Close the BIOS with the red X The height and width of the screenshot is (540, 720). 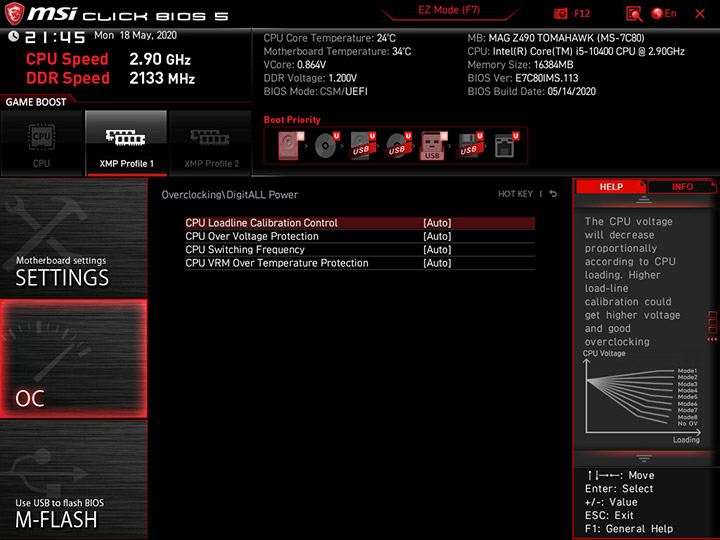pos(700,14)
